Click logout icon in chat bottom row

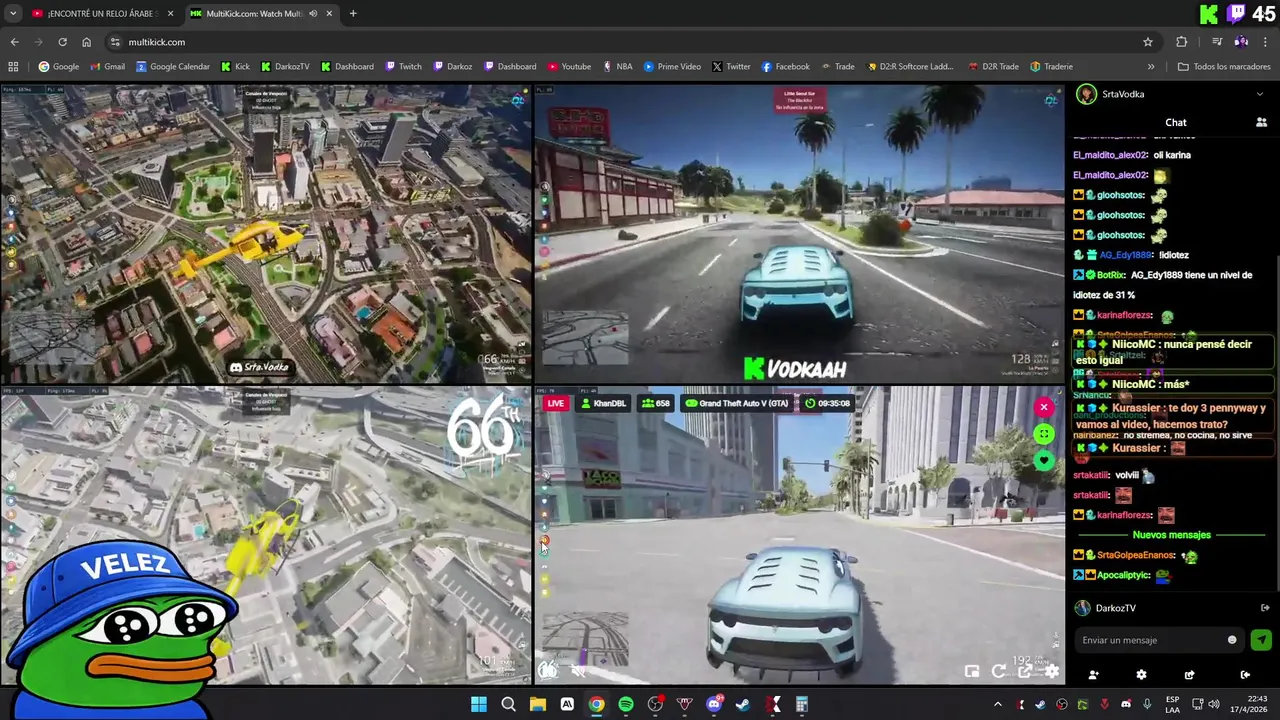click(1245, 675)
